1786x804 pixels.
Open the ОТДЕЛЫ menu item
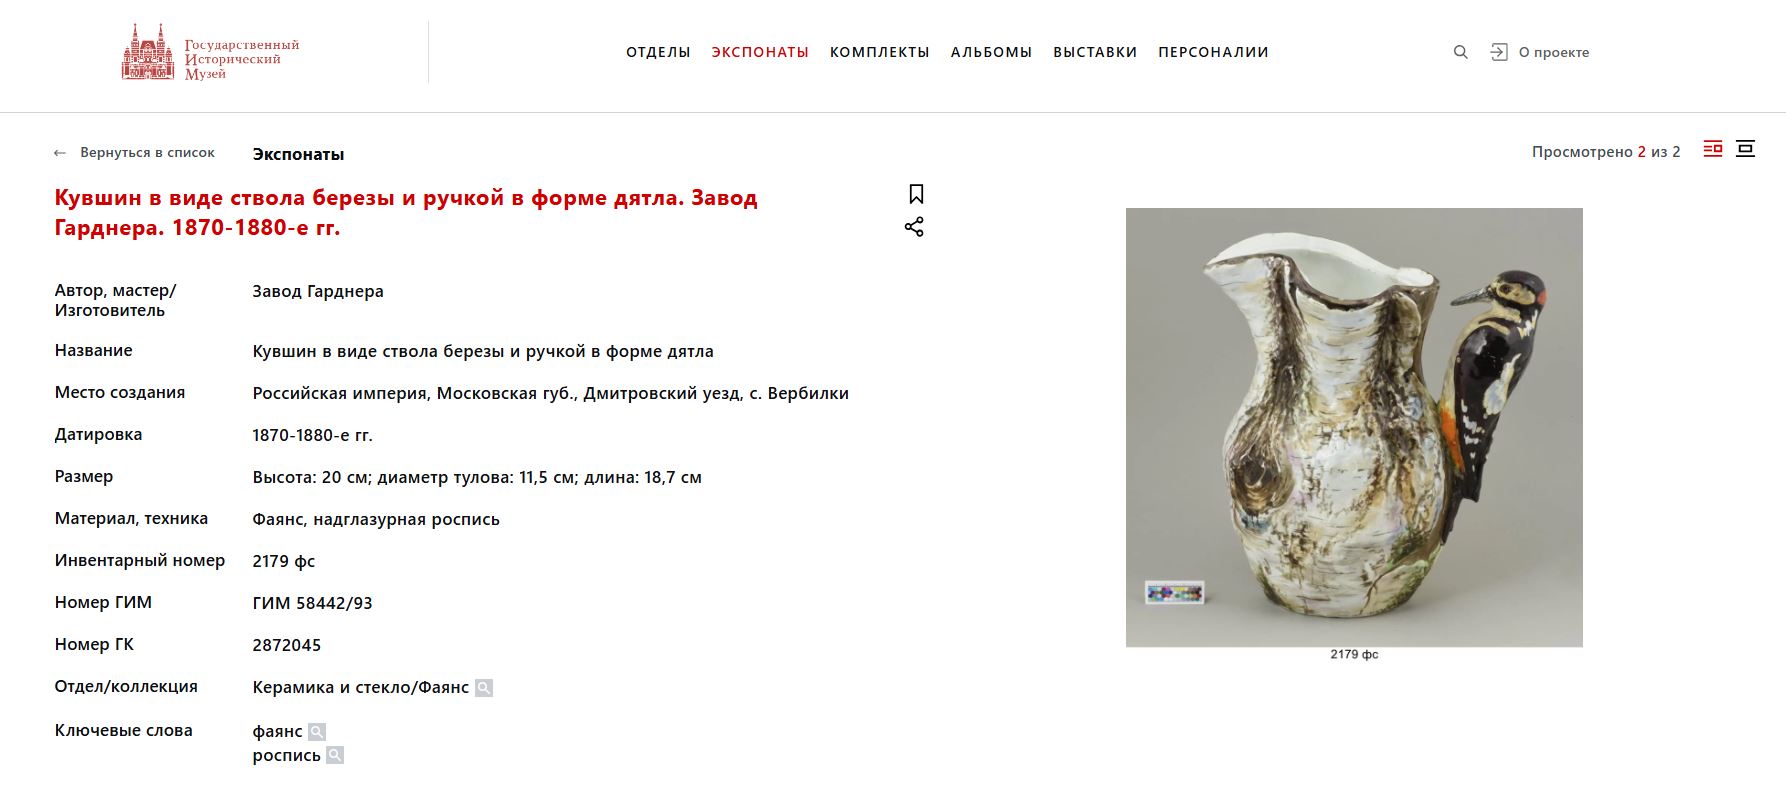click(658, 52)
